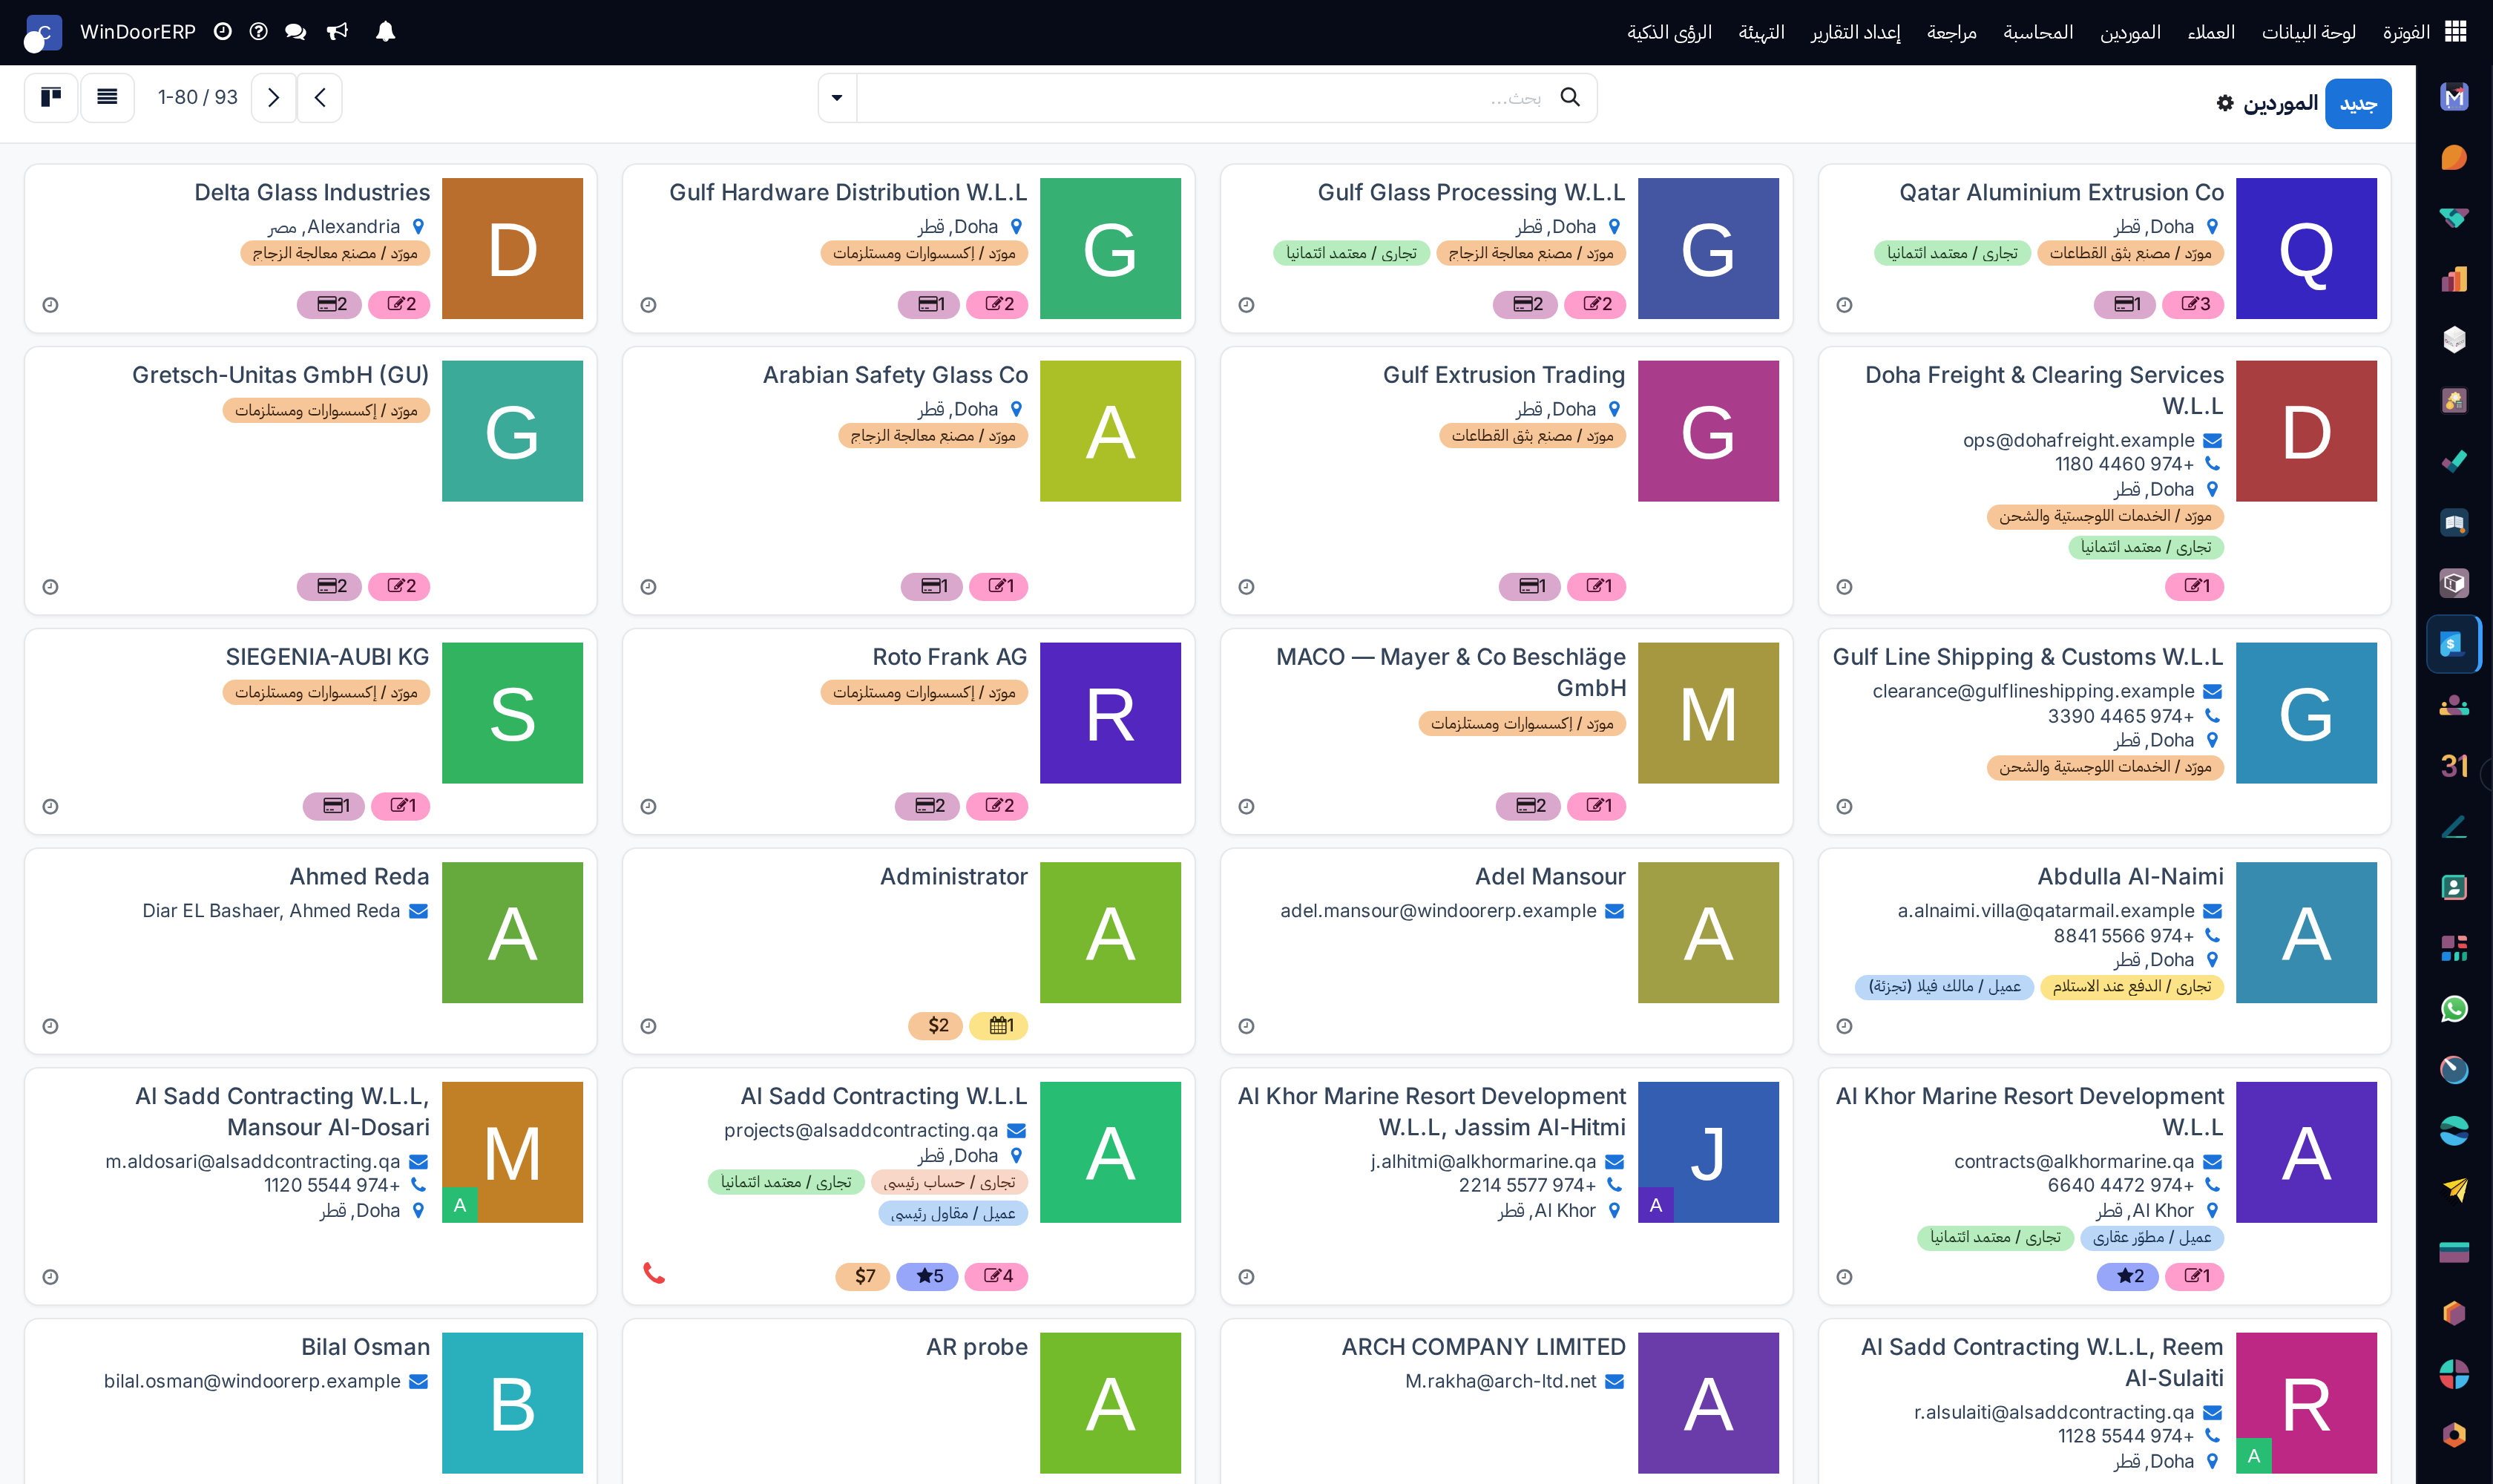Click ops@dohafreight.example email
The image size is (2493, 1484).
(2078, 440)
